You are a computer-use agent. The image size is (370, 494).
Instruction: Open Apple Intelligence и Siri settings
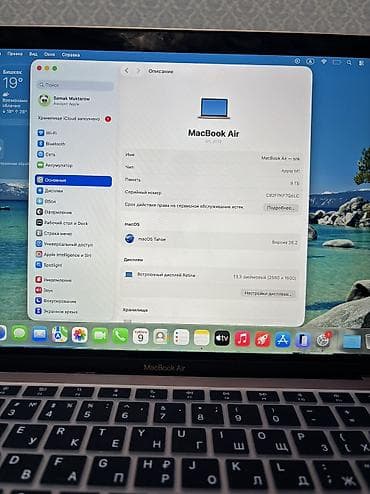click(63, 255)
